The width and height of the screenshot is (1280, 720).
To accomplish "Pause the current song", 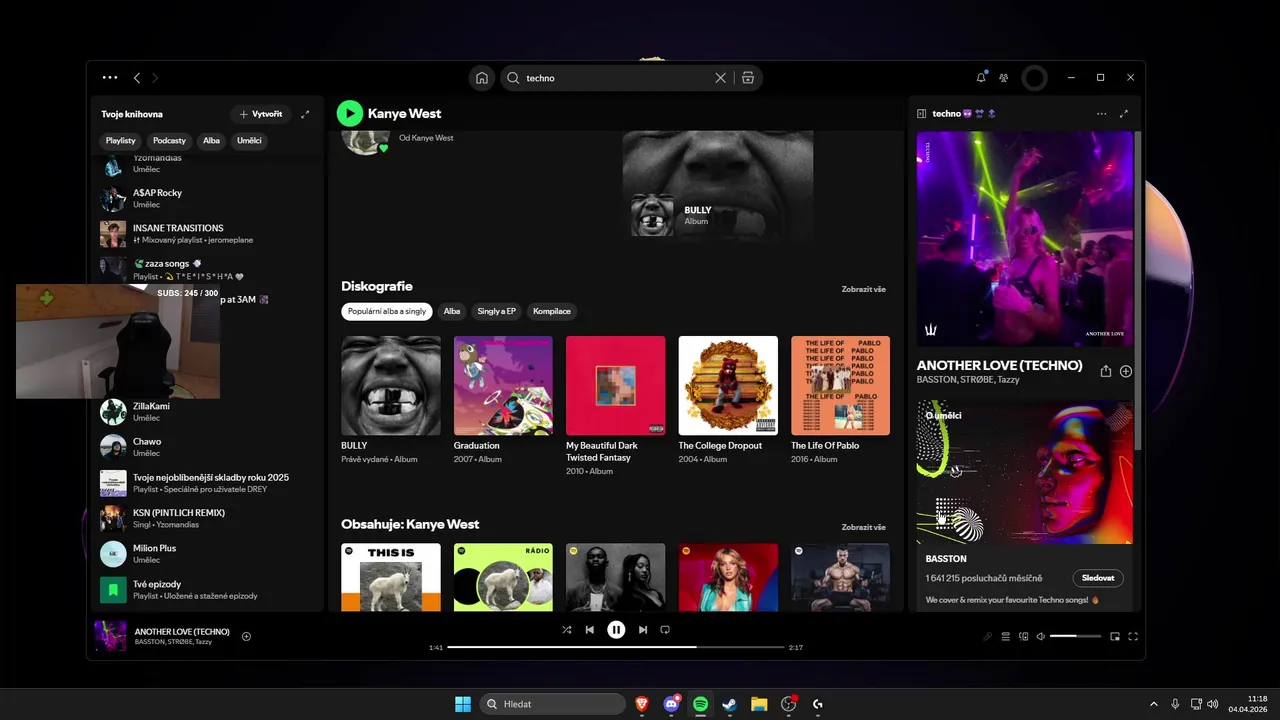I will 616,630.
